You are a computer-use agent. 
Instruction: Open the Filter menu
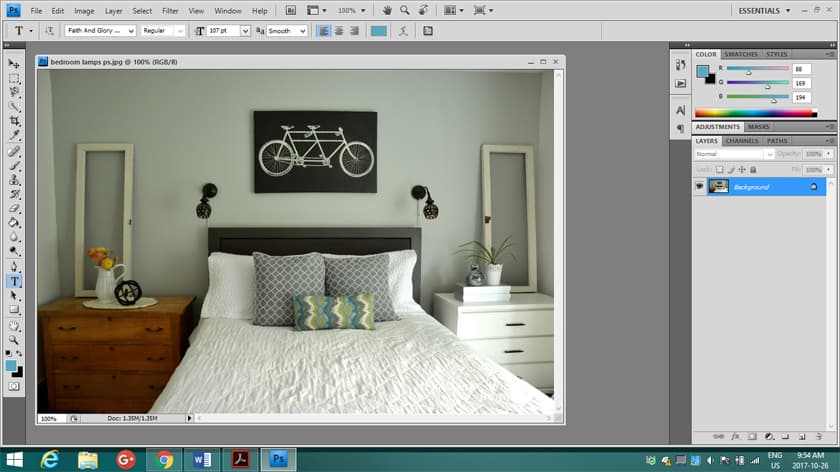click(170, 11)
